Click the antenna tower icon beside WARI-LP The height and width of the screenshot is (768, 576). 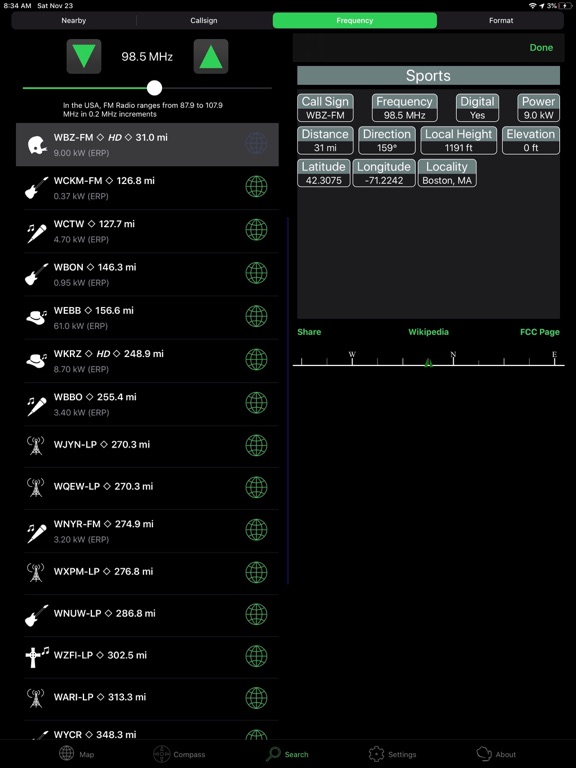pyautogui.click(x=35, y=698)
